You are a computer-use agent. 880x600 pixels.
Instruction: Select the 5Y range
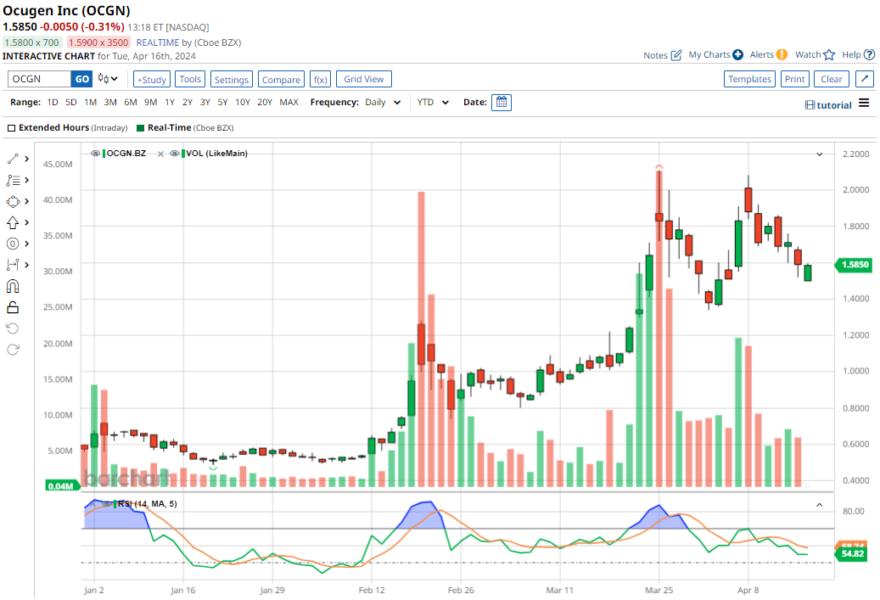click(223, 102)
